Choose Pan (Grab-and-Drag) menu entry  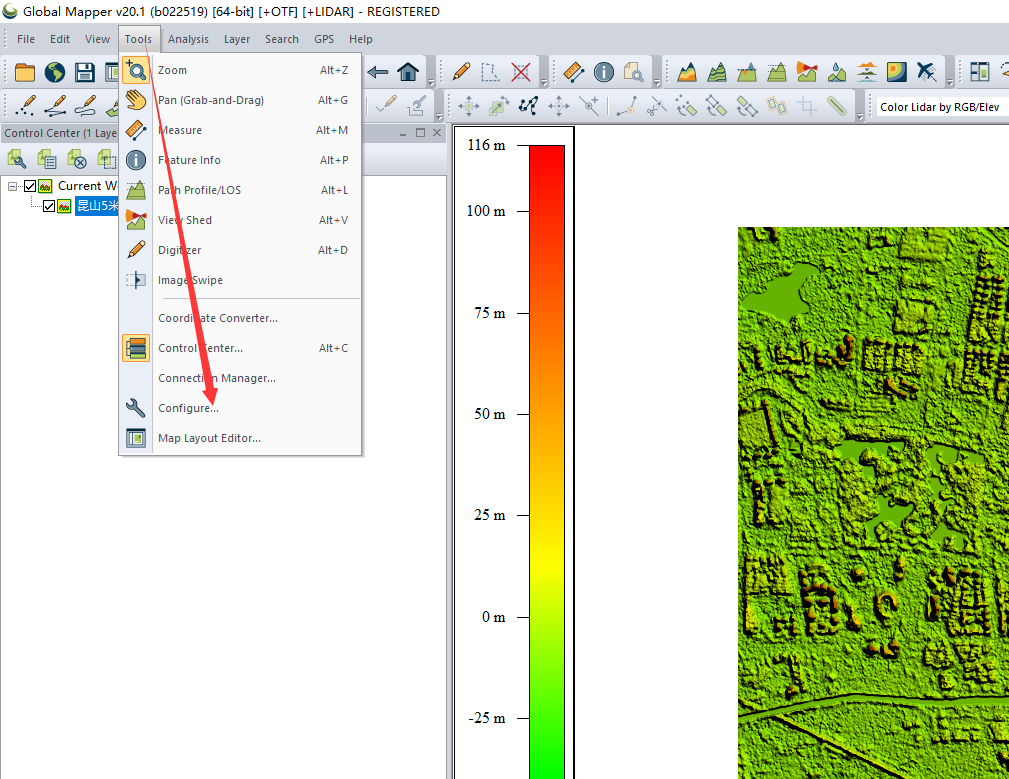pyautogui.click(x=240, y=100)
